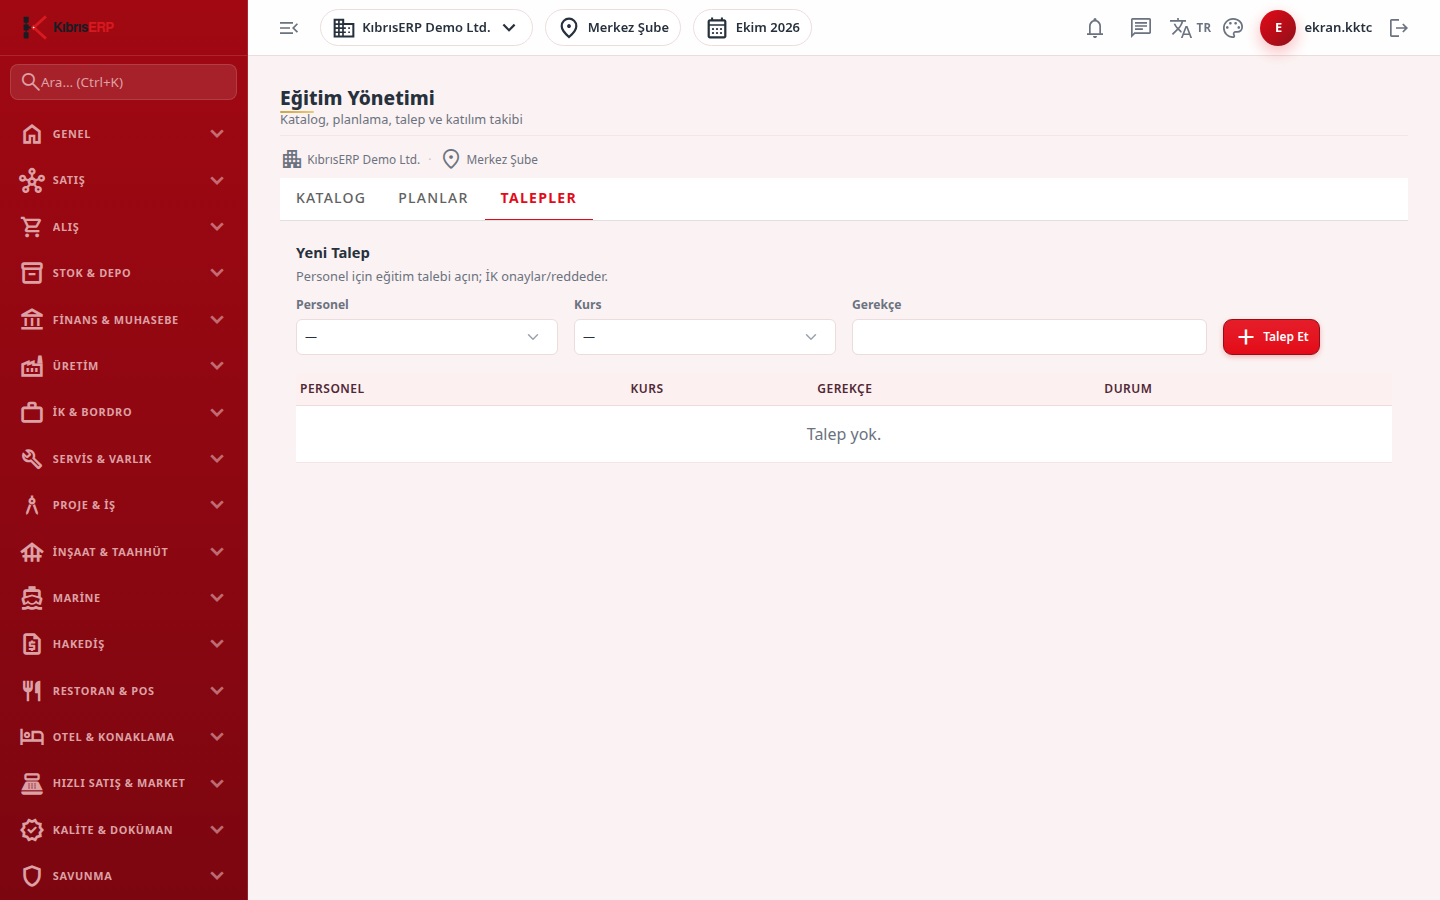Click the Alış shopping cart icon
1440x900 pixels.
coord(32,227)
